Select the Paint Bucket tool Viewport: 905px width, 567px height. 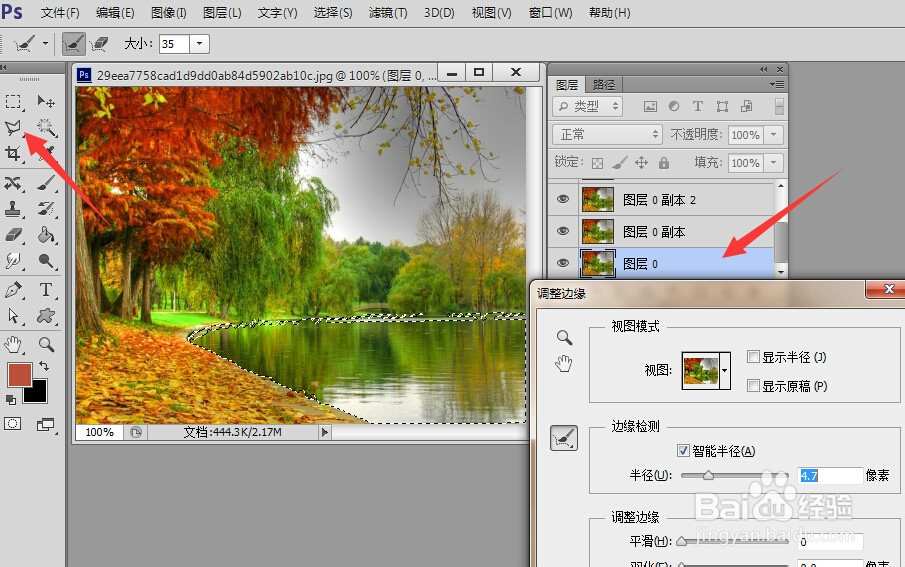[x=46, y=235]
